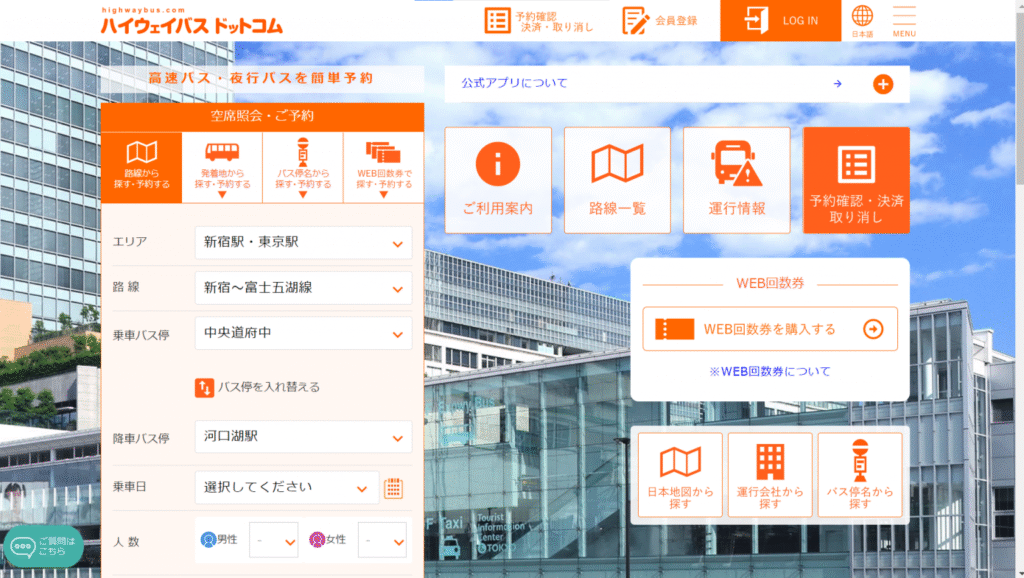1024x578 pixels.
Task: Open the 路線一覧 map tile
Action: (x=617, y=180)
